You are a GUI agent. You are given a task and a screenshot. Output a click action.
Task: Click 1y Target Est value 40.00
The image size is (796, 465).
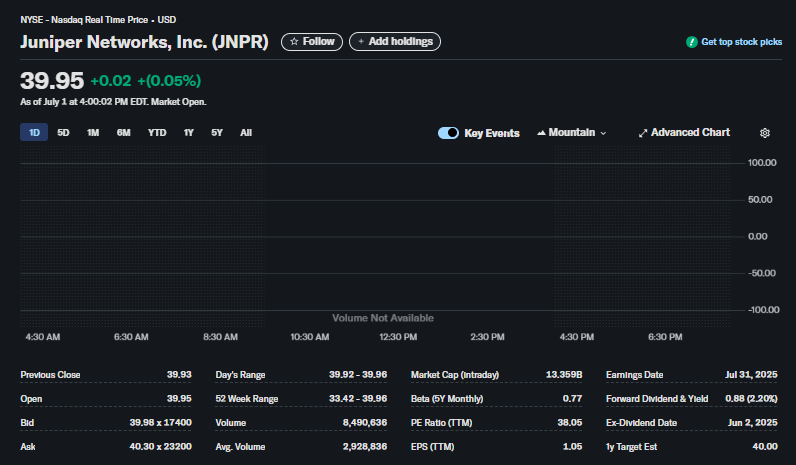tap(765, 446)
